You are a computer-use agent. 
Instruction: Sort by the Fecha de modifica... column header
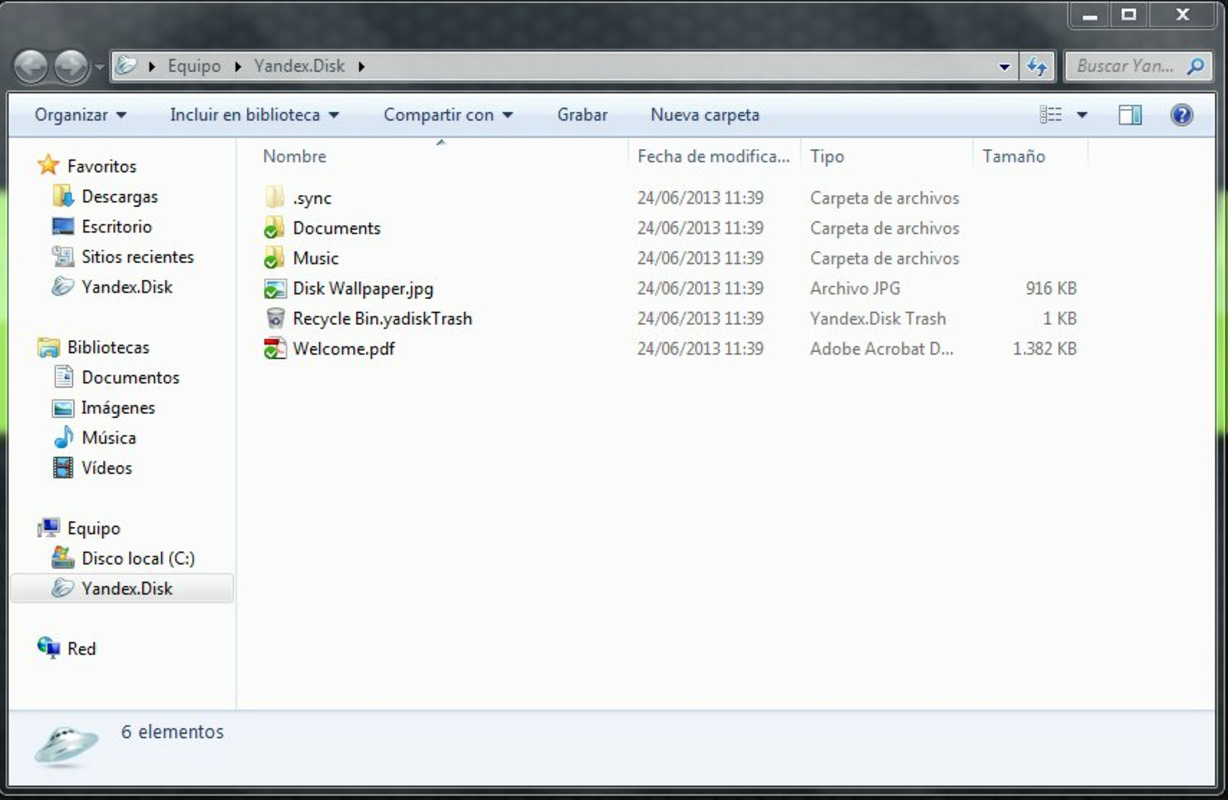715,156
